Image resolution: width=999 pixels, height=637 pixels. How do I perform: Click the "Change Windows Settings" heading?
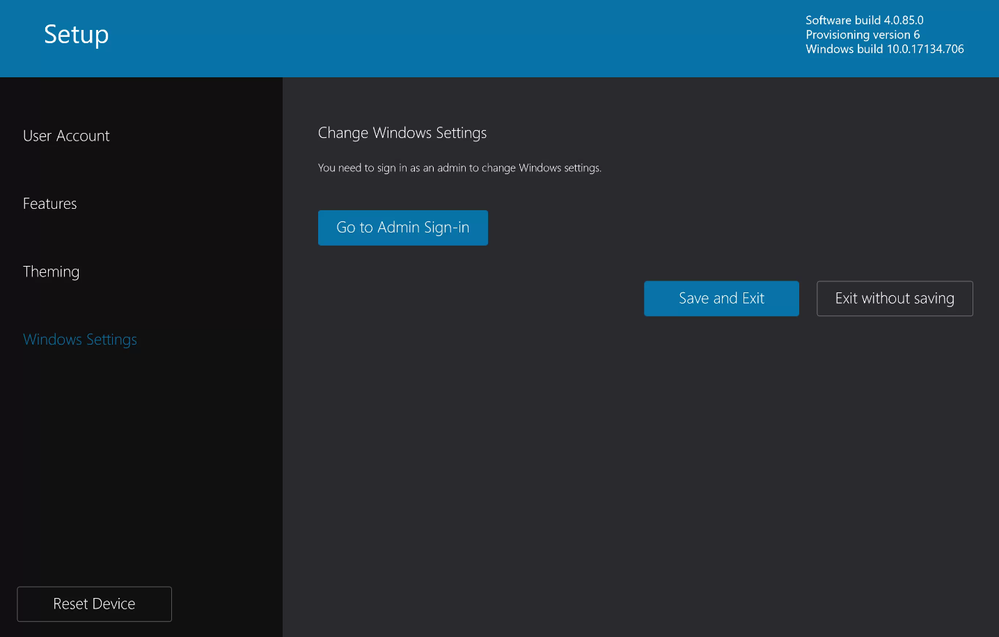402,132
